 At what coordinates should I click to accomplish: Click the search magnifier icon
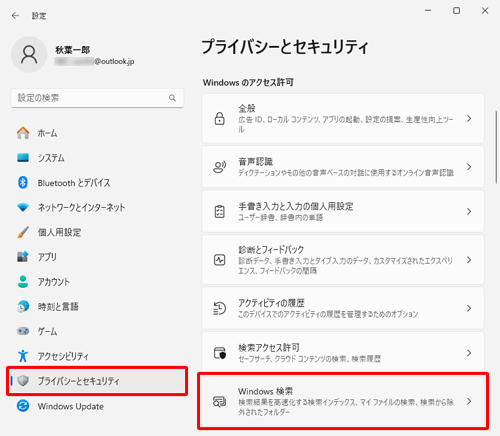click(x=172, y=98)
